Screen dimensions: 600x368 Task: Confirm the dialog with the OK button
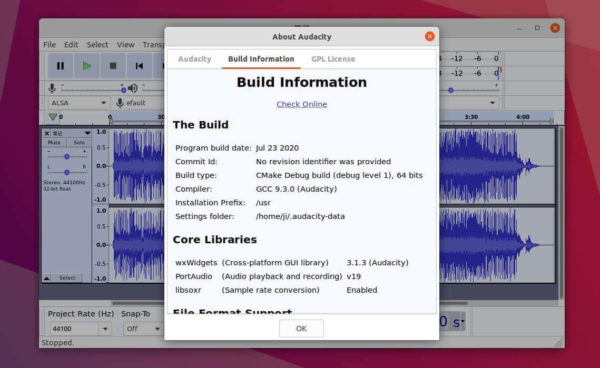[301, 329]
